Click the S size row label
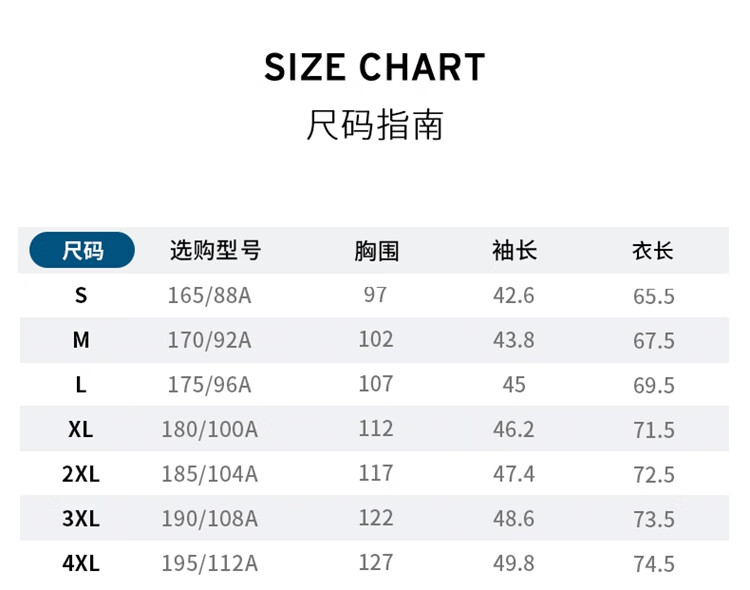 81,295
